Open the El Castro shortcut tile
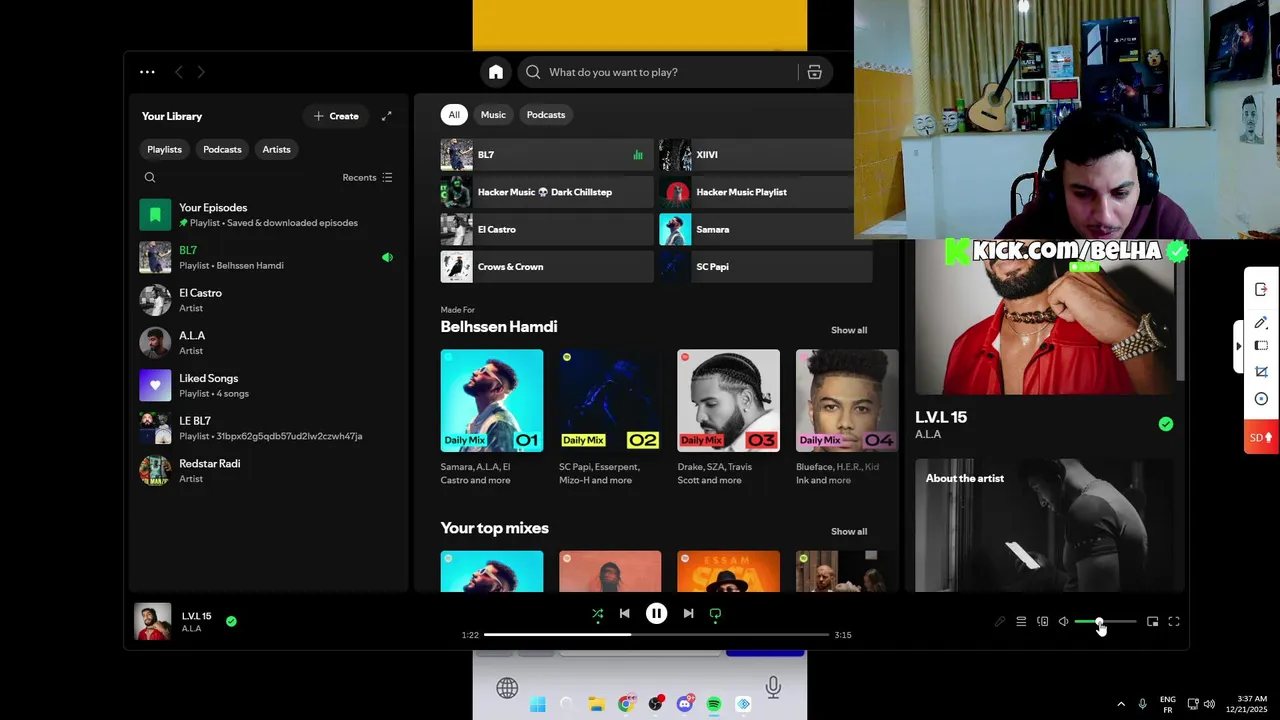The height and width of the screenshot is (720, 1280). click(x=547, y=229)
